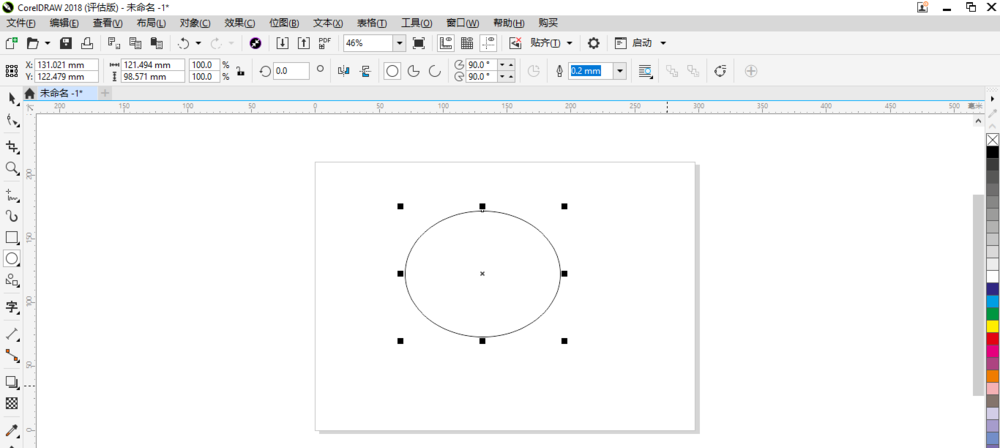Expand the 贴齐 snap-to dropdown
1000x448 pixels.
pyautogui.click(x=570, y=43)
